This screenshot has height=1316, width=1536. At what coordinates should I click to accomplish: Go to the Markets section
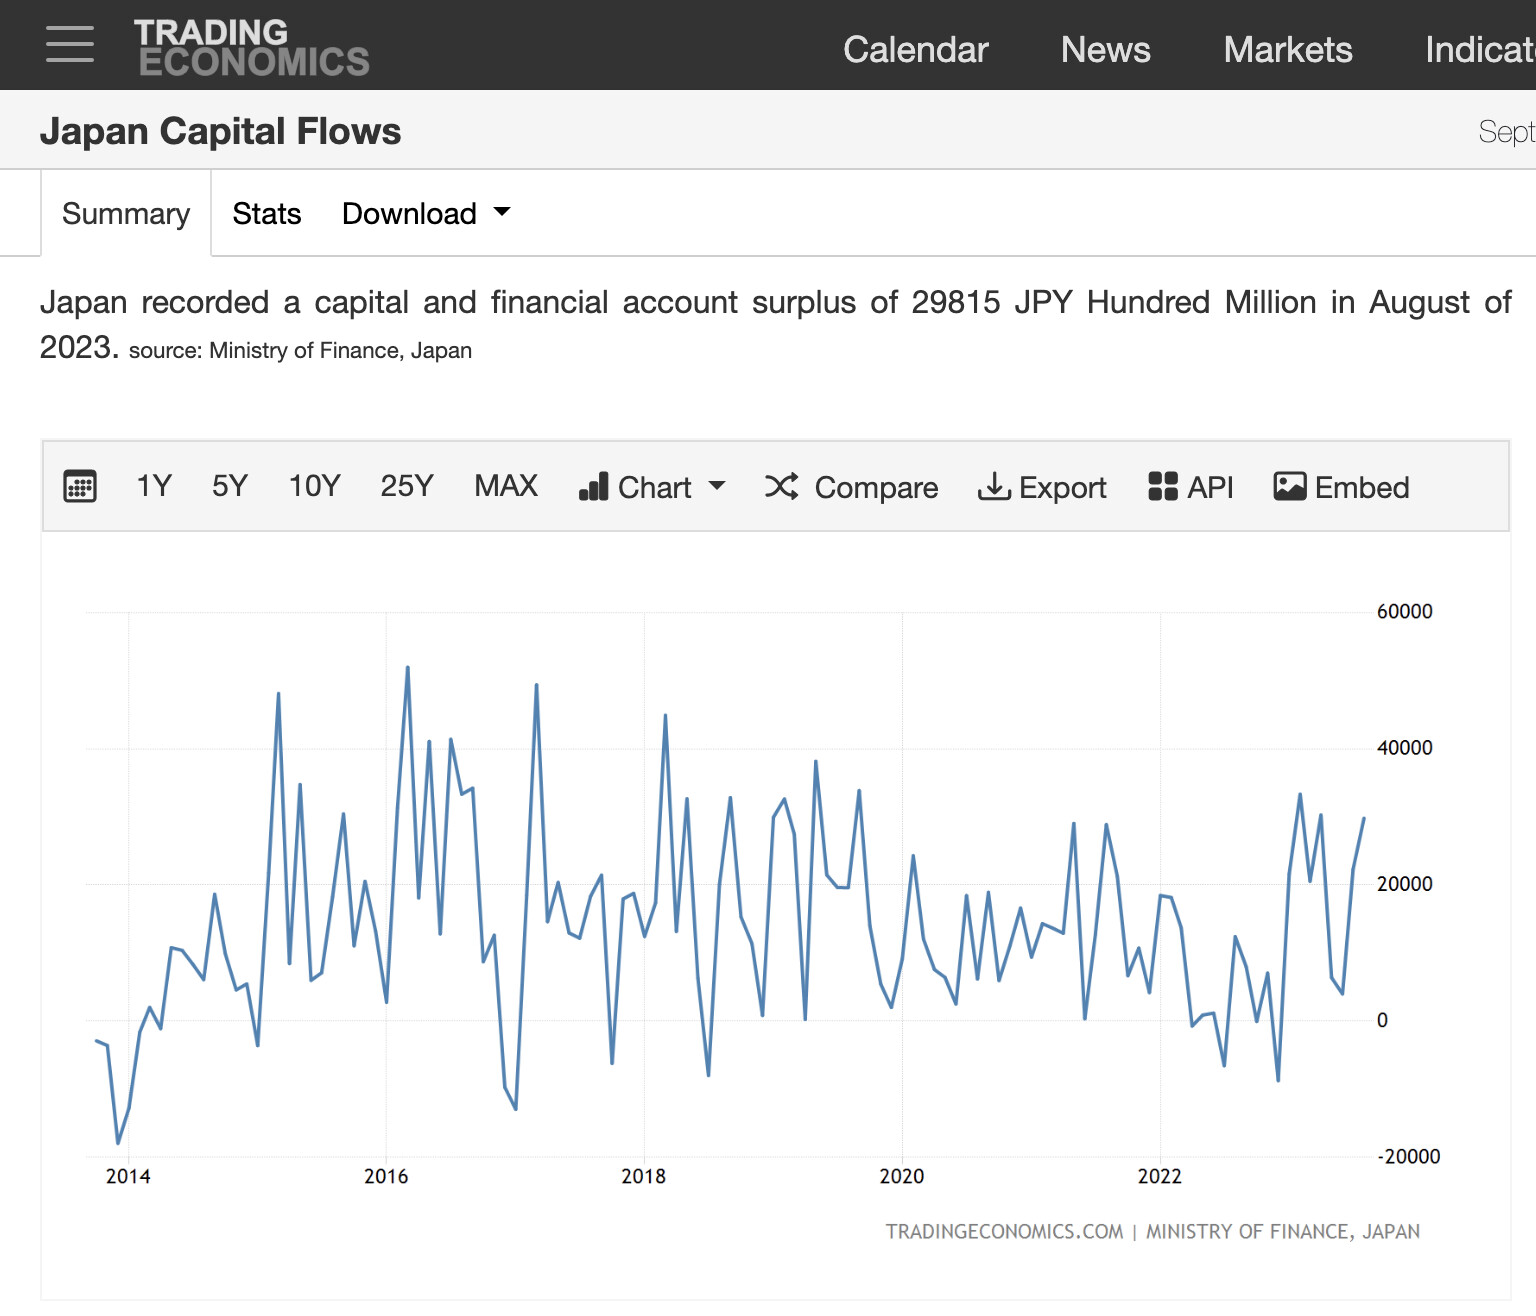1287,50
